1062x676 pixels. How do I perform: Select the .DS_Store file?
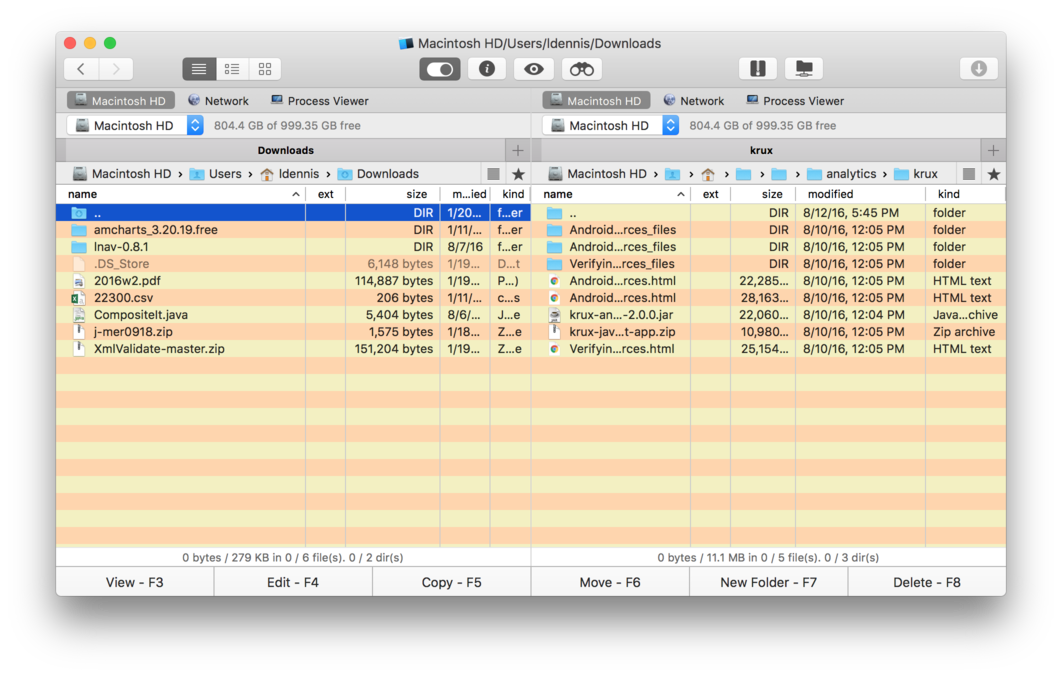tap(293, 263)
